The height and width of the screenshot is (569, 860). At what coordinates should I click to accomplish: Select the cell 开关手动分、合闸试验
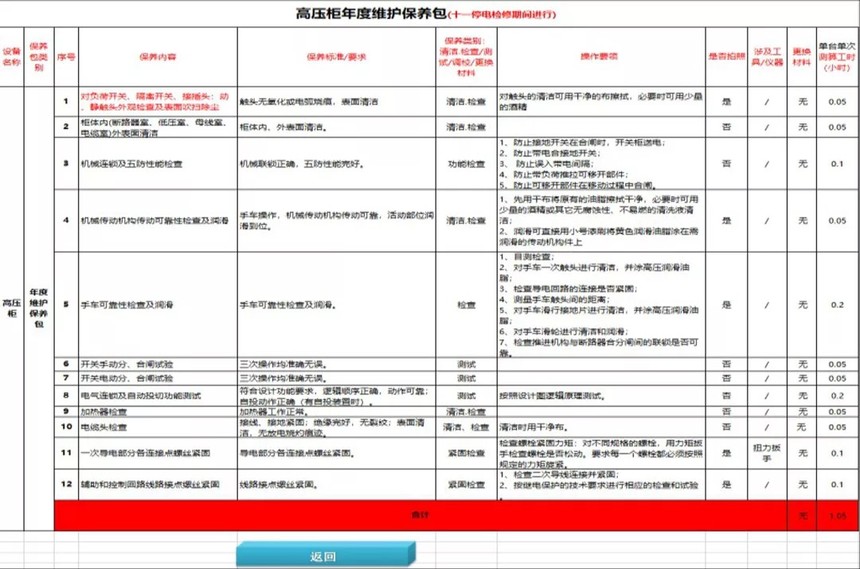158,364
